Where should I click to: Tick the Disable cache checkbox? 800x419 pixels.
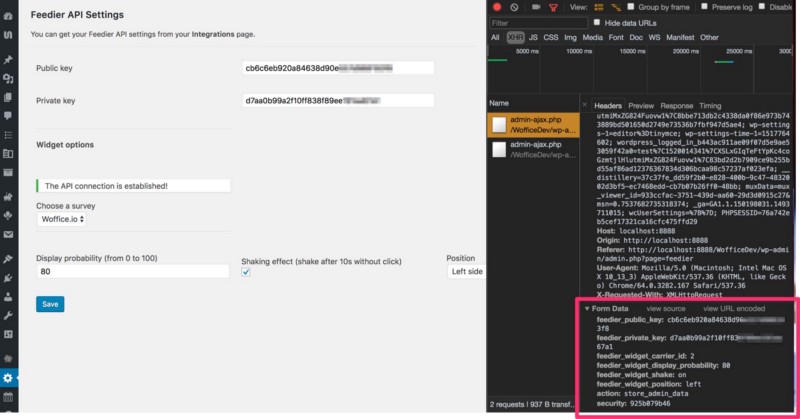[762, 7]
